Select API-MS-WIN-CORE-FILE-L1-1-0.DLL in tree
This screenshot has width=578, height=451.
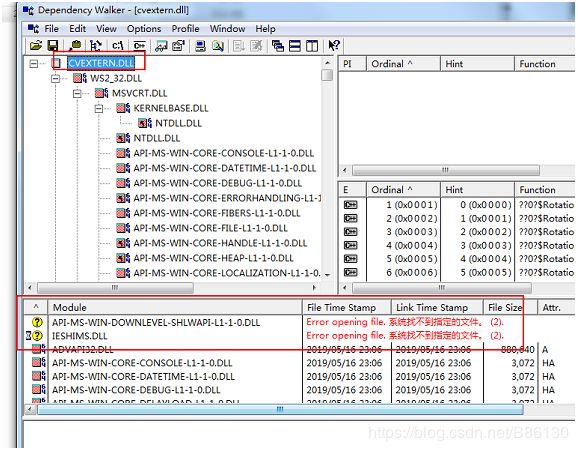[210, 228]
